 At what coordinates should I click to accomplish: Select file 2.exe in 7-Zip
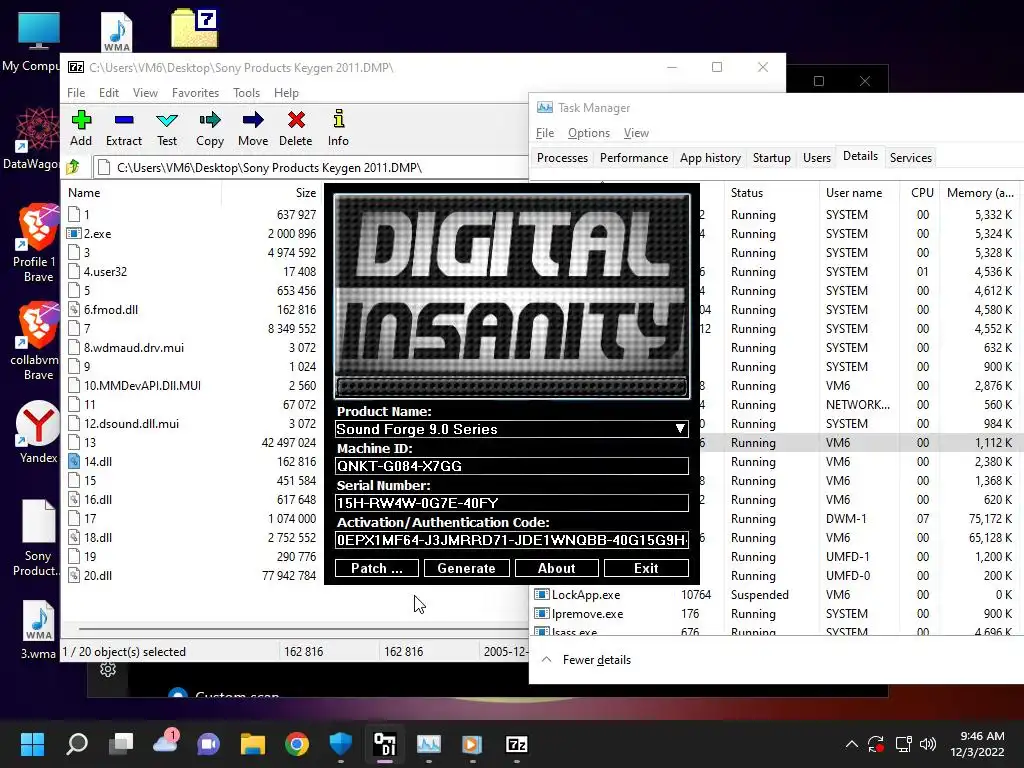coord(97,234)
